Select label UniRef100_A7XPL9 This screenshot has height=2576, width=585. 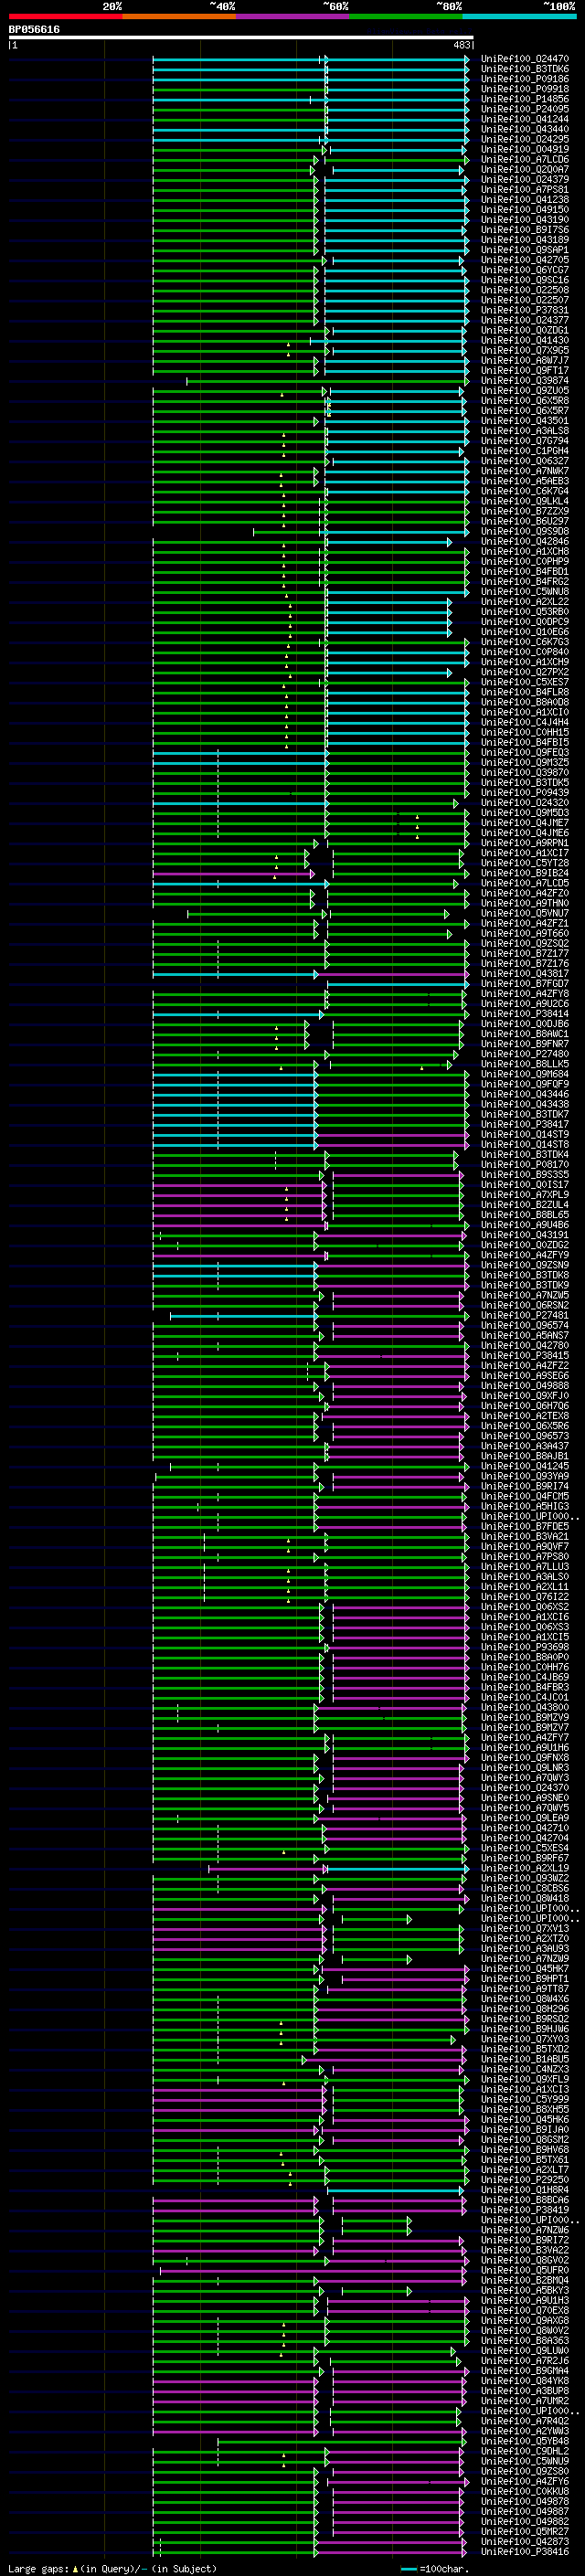tap(525, 1194)
